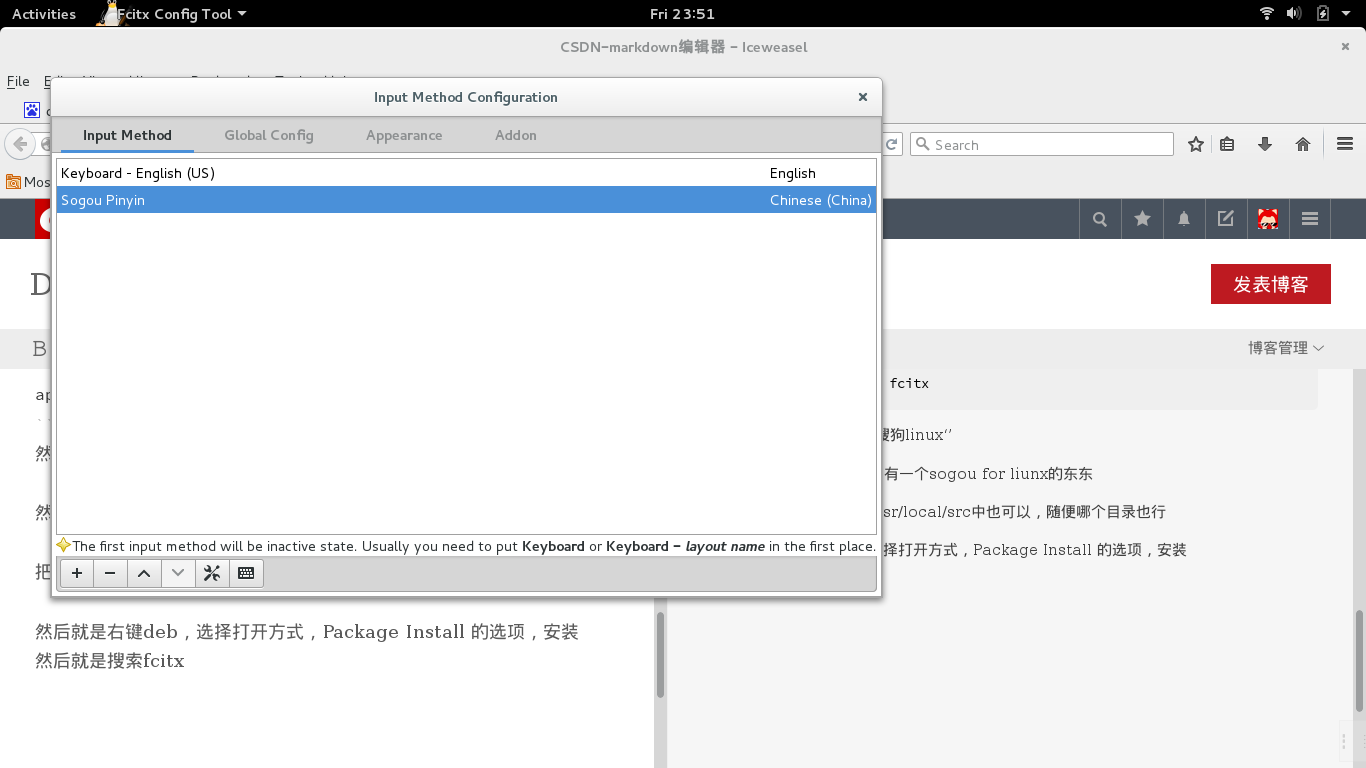Click the 'fcitx' code block text in preview
Image resolution: width=1366 pixels, height=768 pixels.
(x=909, y=383)
